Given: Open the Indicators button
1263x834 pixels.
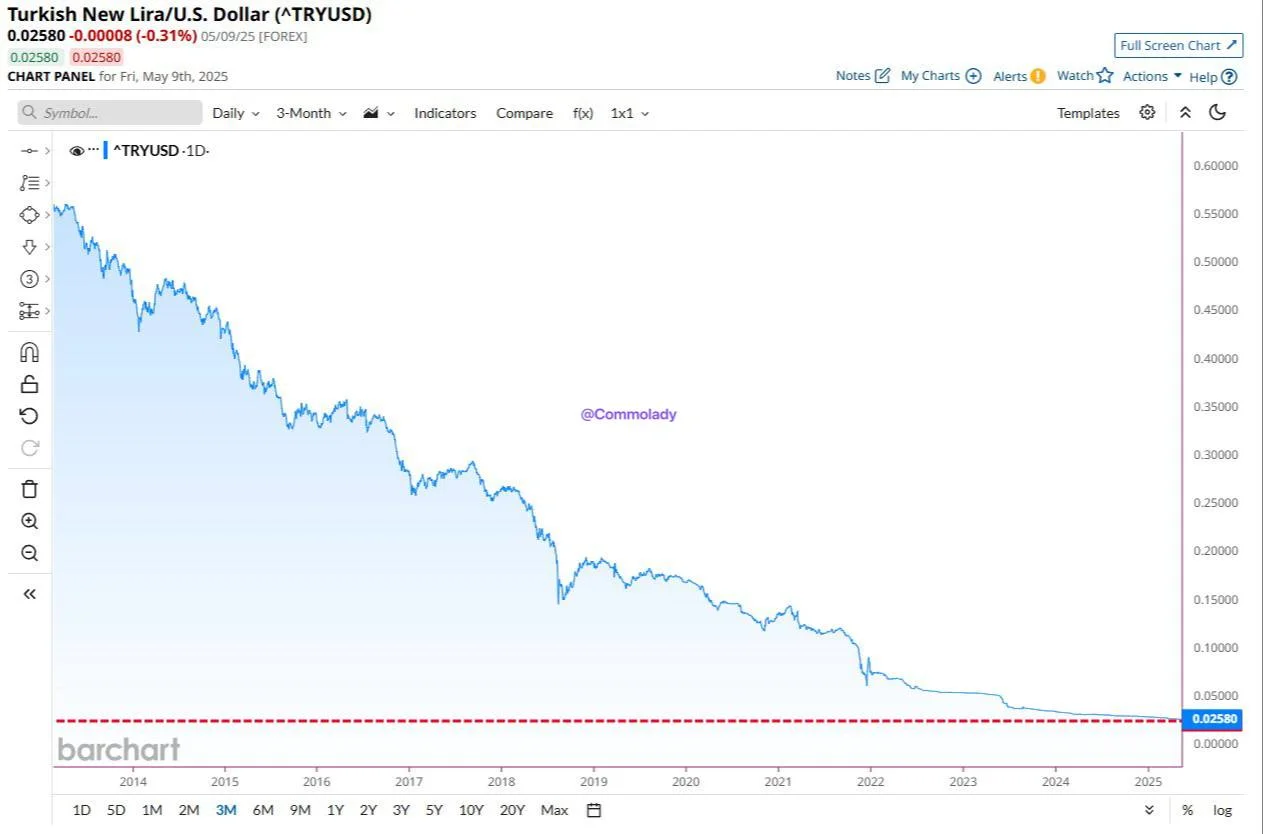Looking at the screenshot, I should tap(445, 113).
